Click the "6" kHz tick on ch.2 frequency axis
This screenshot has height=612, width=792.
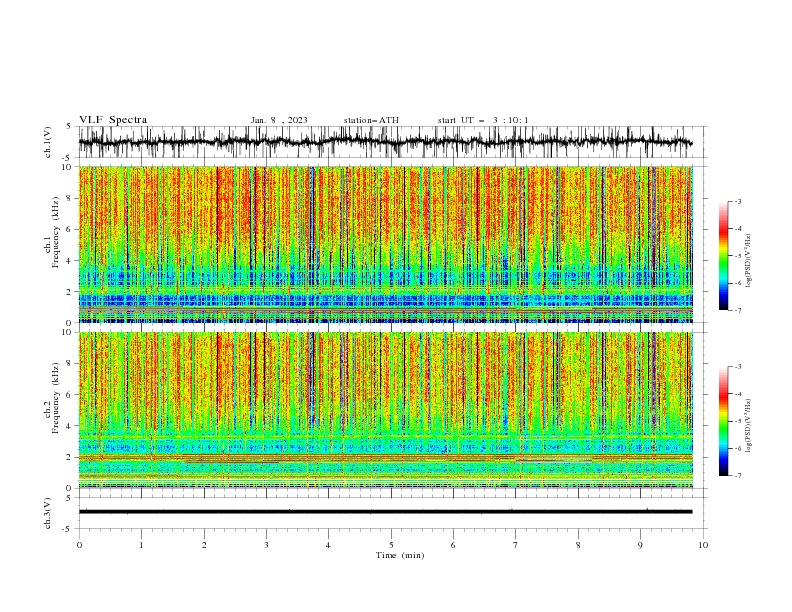click(x=69, y=395)
